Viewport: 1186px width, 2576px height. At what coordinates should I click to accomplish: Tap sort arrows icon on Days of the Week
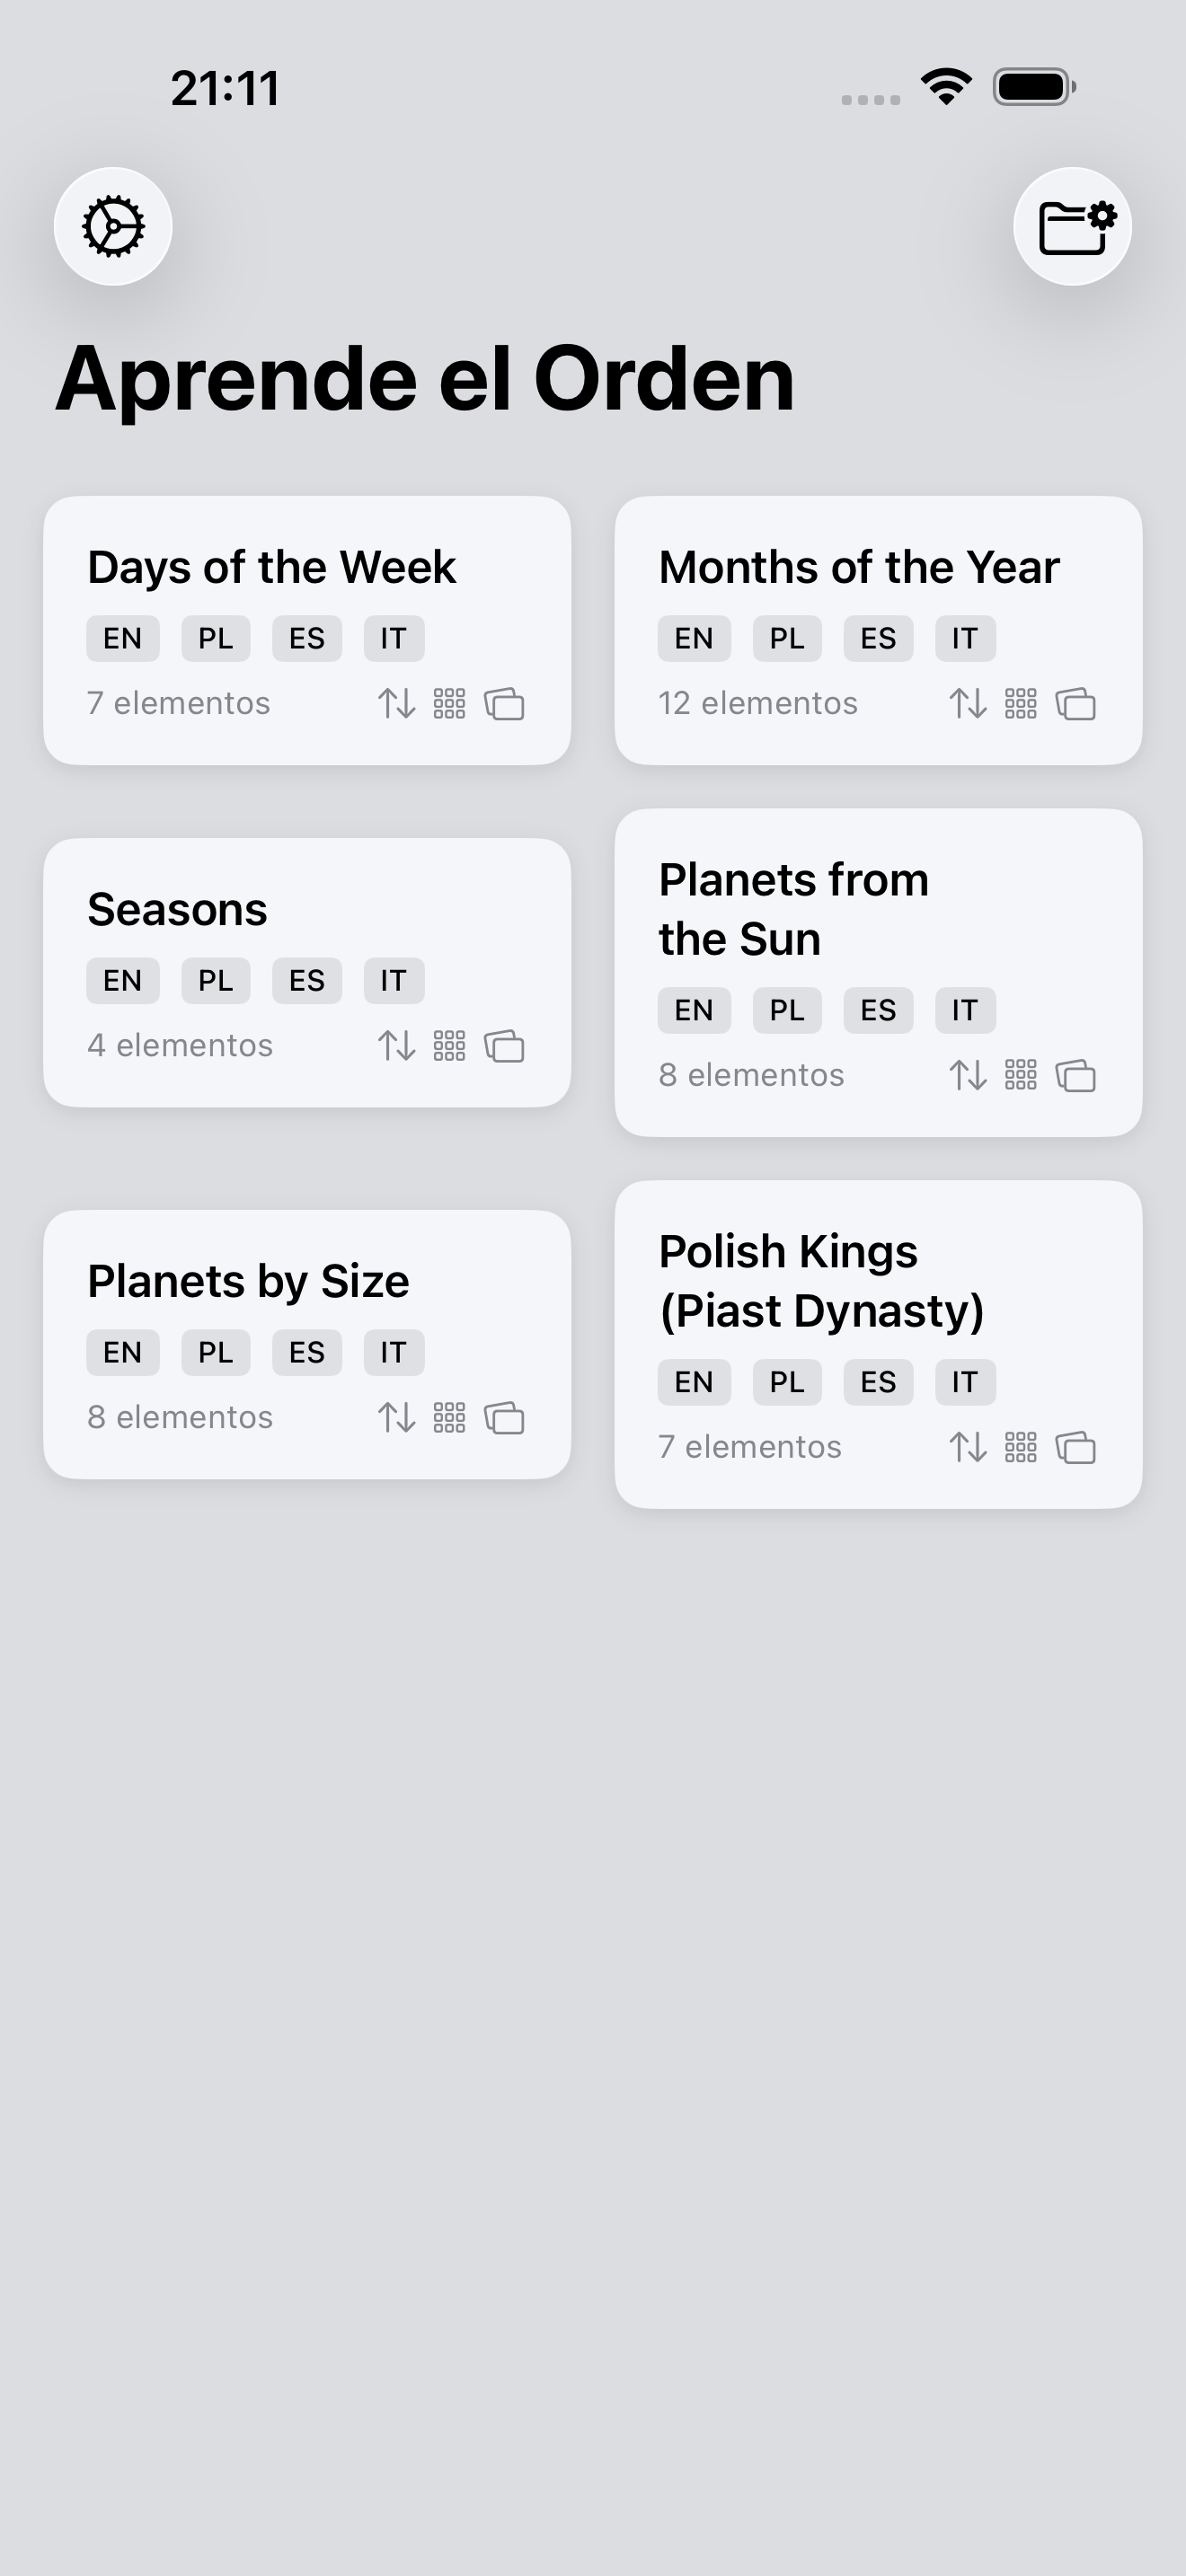pos(397,704)
